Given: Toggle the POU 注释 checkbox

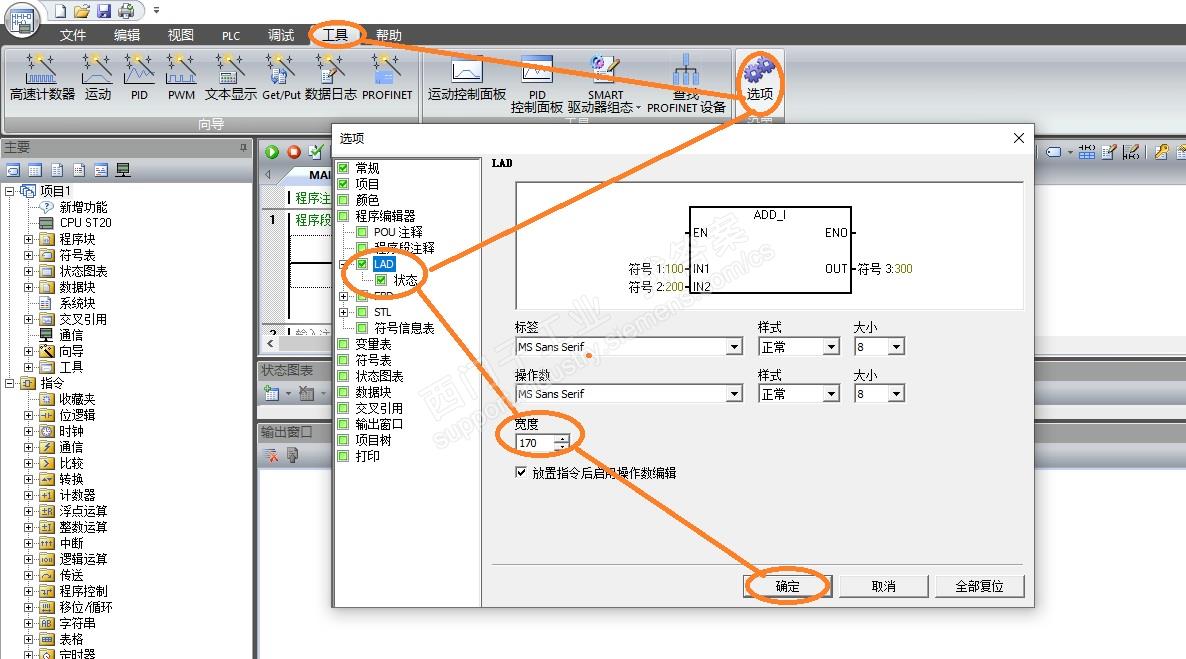Looking at the screenshot, I should coord(362,232).
